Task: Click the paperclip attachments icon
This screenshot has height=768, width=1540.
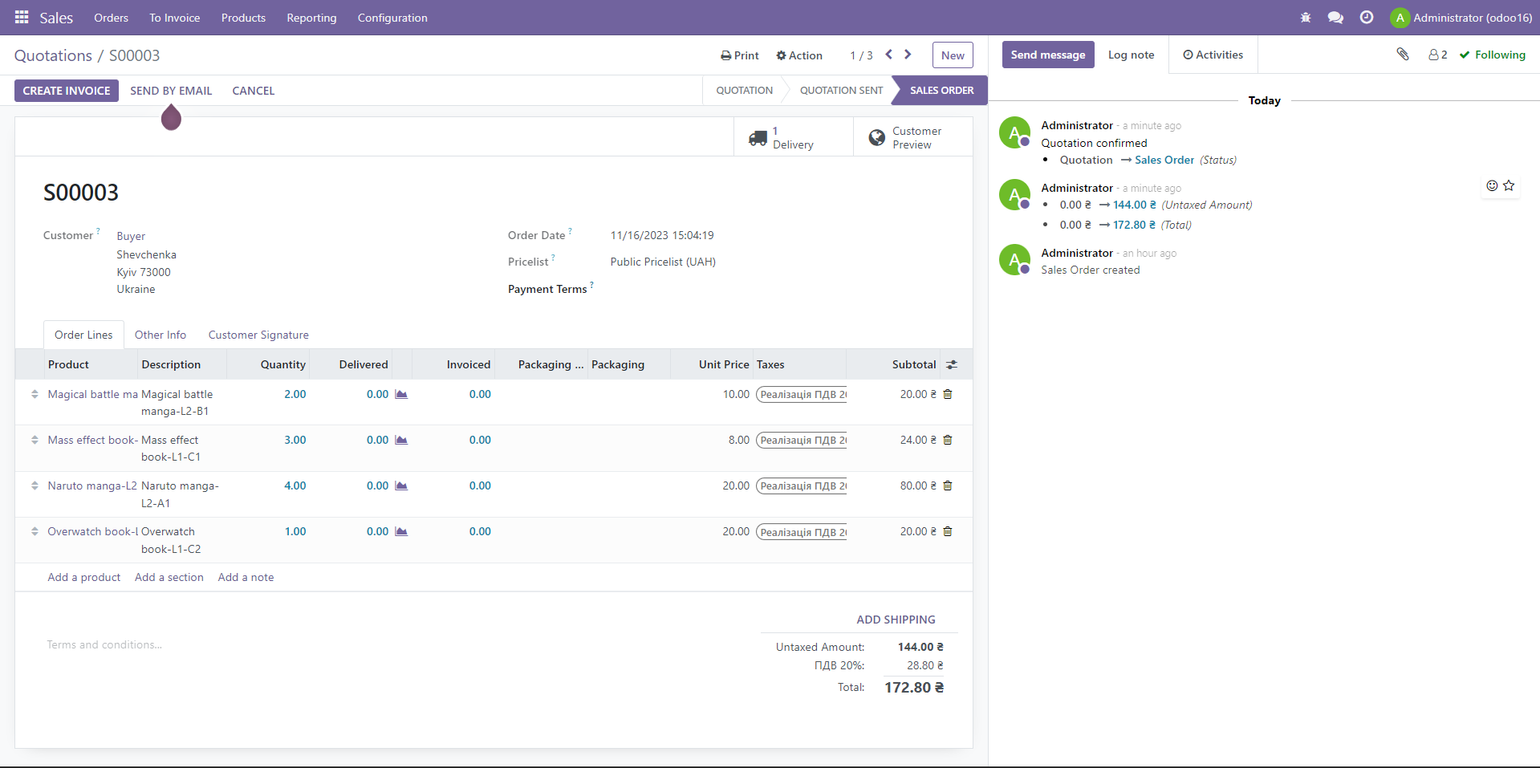Action: [1403, 55]
